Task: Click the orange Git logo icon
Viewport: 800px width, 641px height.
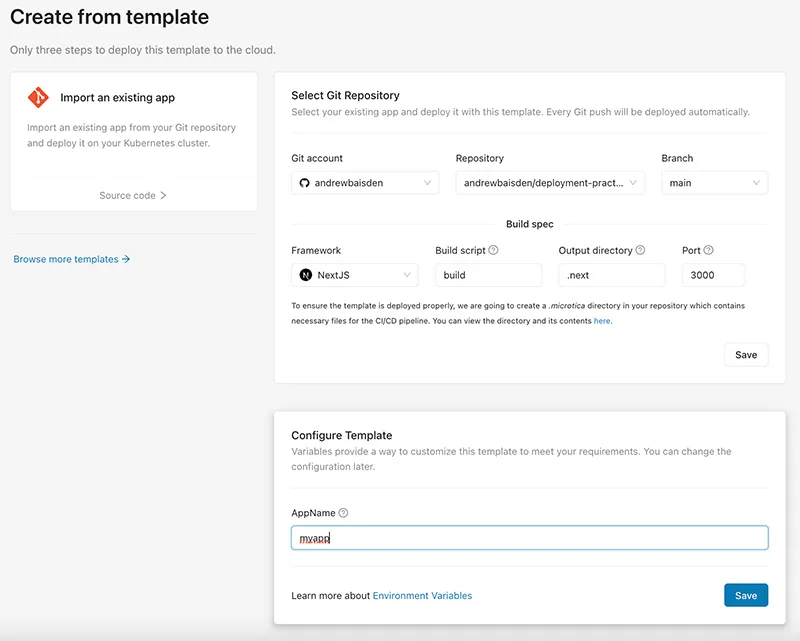Action: (x=38, y=97)
